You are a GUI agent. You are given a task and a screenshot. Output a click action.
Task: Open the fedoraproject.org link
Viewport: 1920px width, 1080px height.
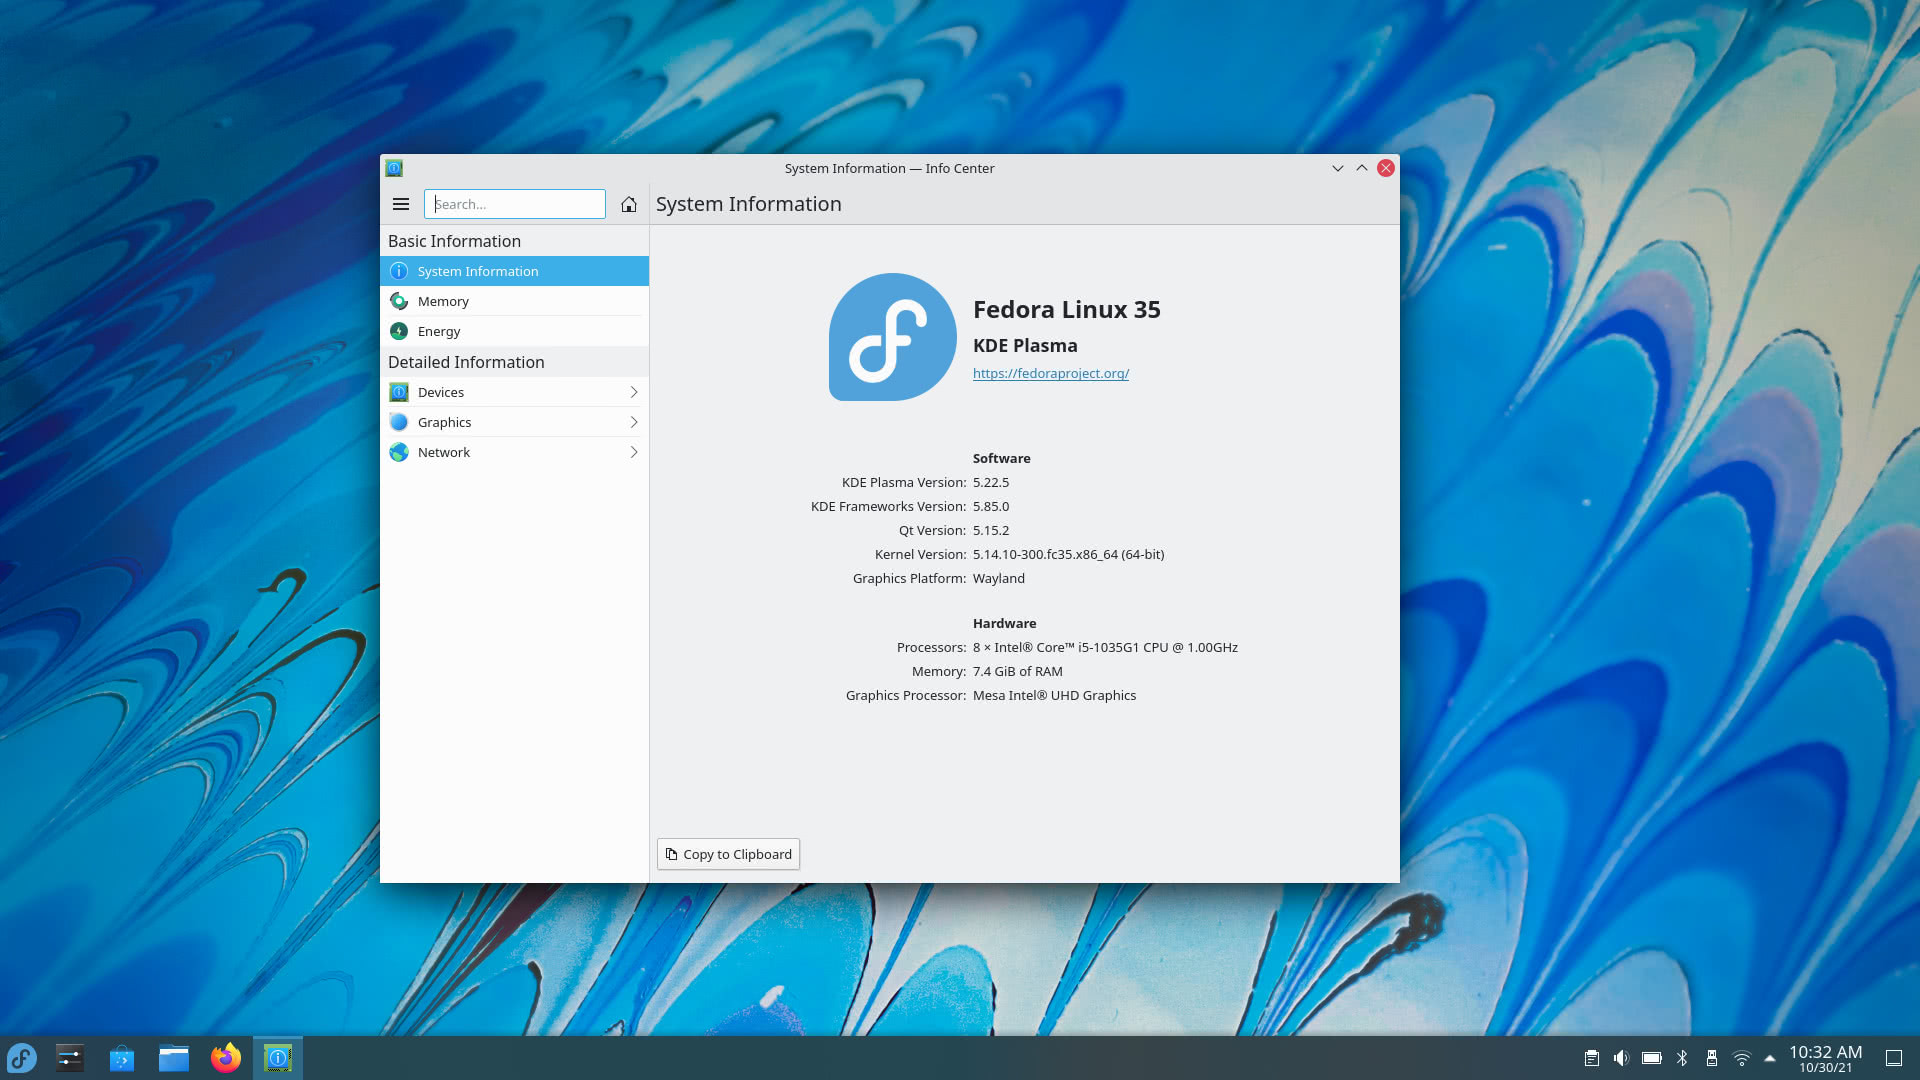point(1050,373)
